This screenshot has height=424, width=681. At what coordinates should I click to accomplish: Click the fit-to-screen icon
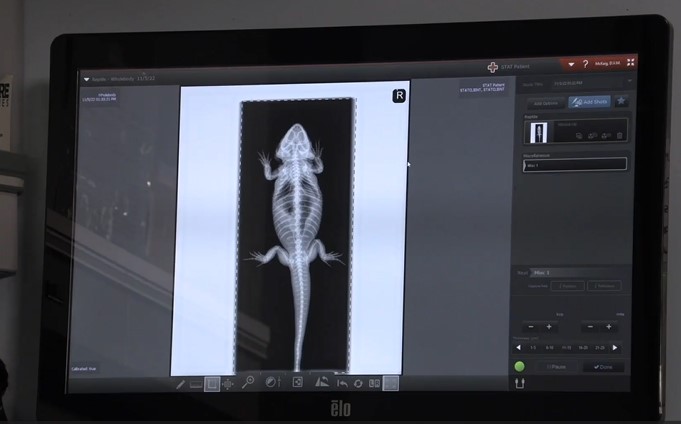298,382
